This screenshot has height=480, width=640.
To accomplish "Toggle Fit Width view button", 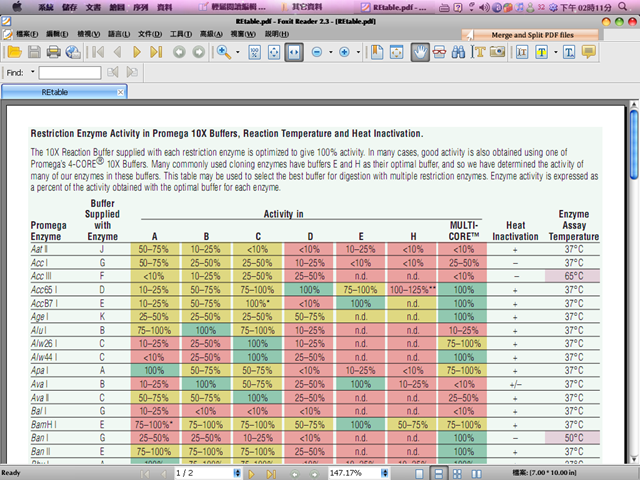I will (x=294, y=52).
